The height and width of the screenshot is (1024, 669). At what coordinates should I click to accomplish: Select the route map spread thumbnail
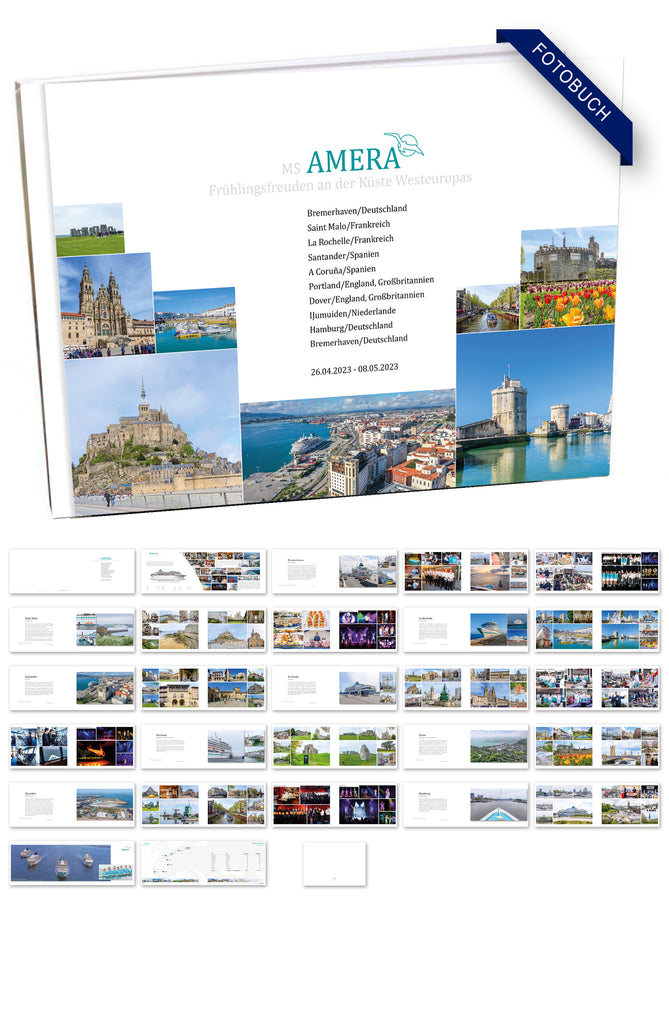click(204, 863)
